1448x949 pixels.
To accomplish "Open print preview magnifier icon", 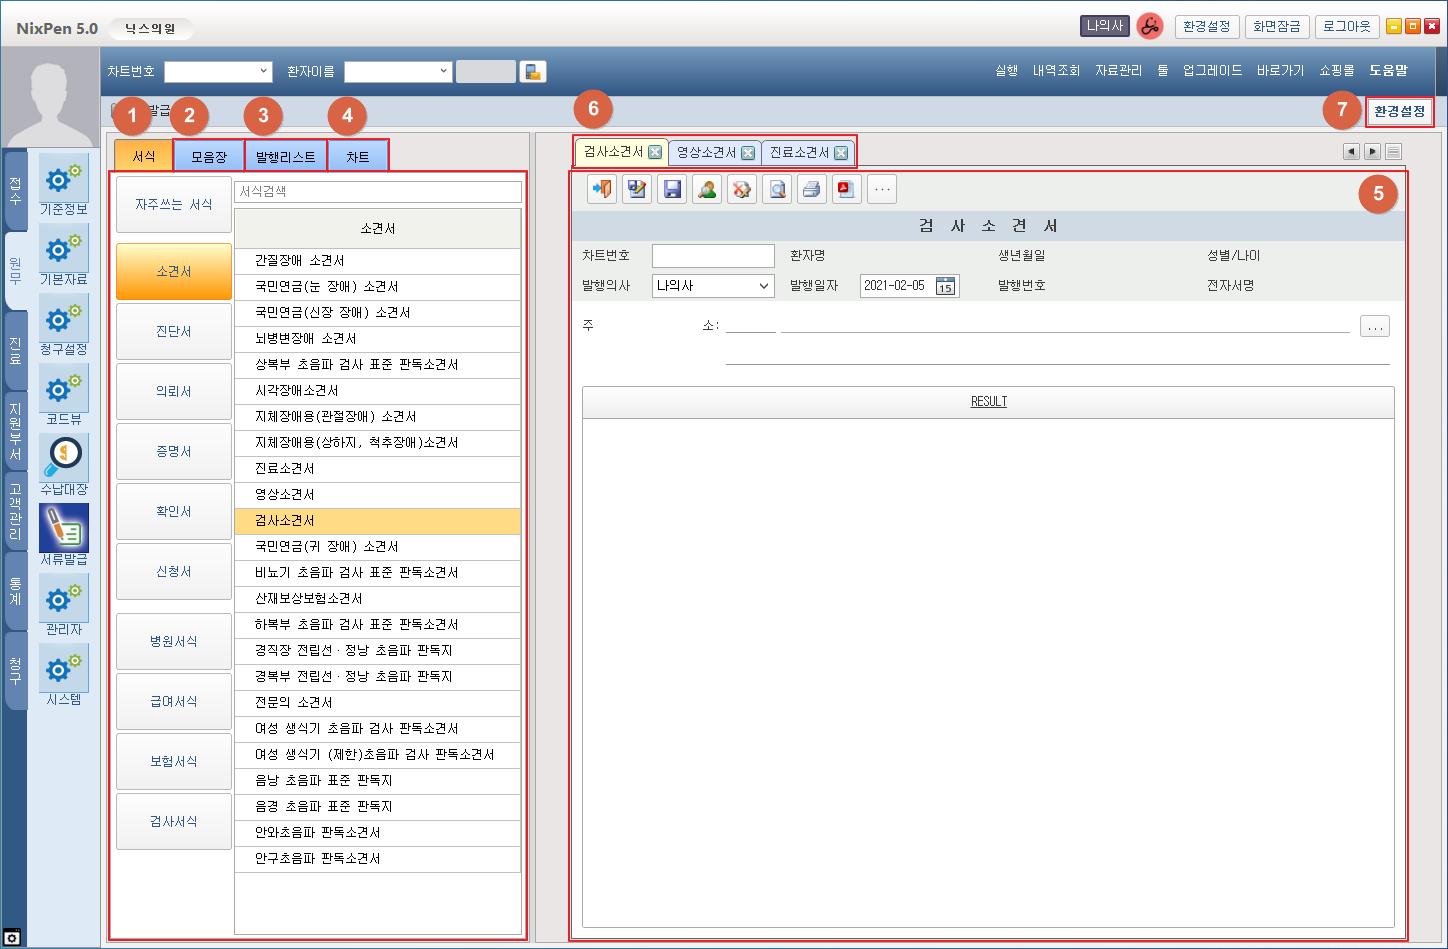I will point(777,189).
